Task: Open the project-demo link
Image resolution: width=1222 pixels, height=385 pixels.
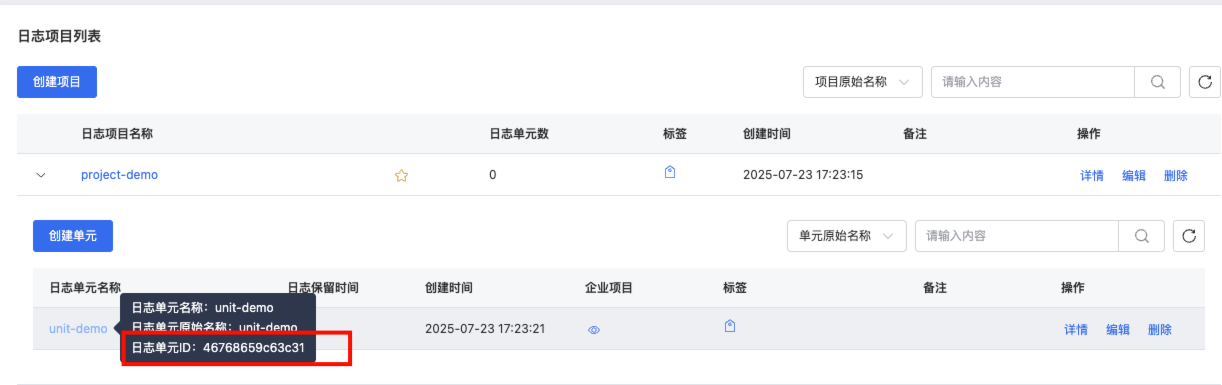Action: coord(119,175)
